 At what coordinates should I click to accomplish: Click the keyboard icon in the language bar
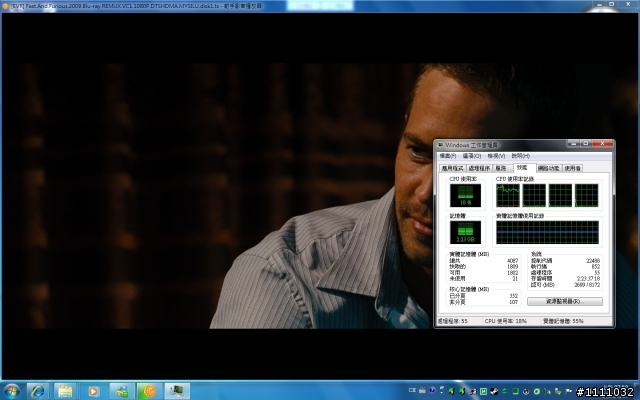point(422,391)
